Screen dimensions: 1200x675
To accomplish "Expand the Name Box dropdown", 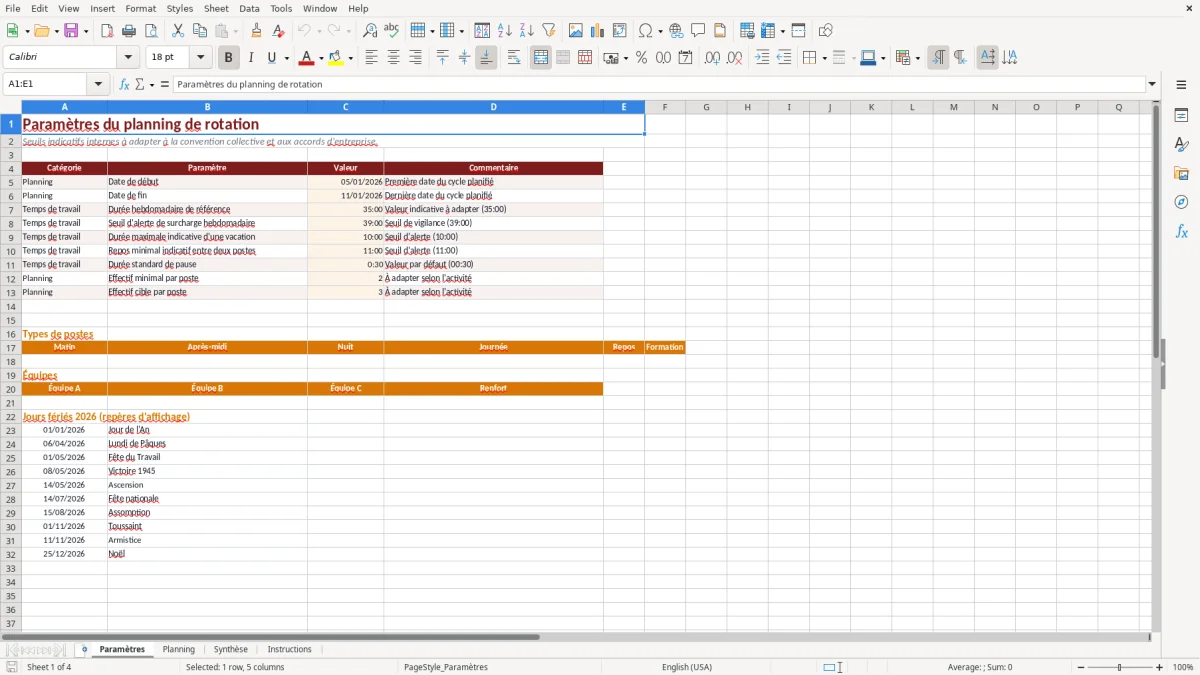I will coord(98,85).
